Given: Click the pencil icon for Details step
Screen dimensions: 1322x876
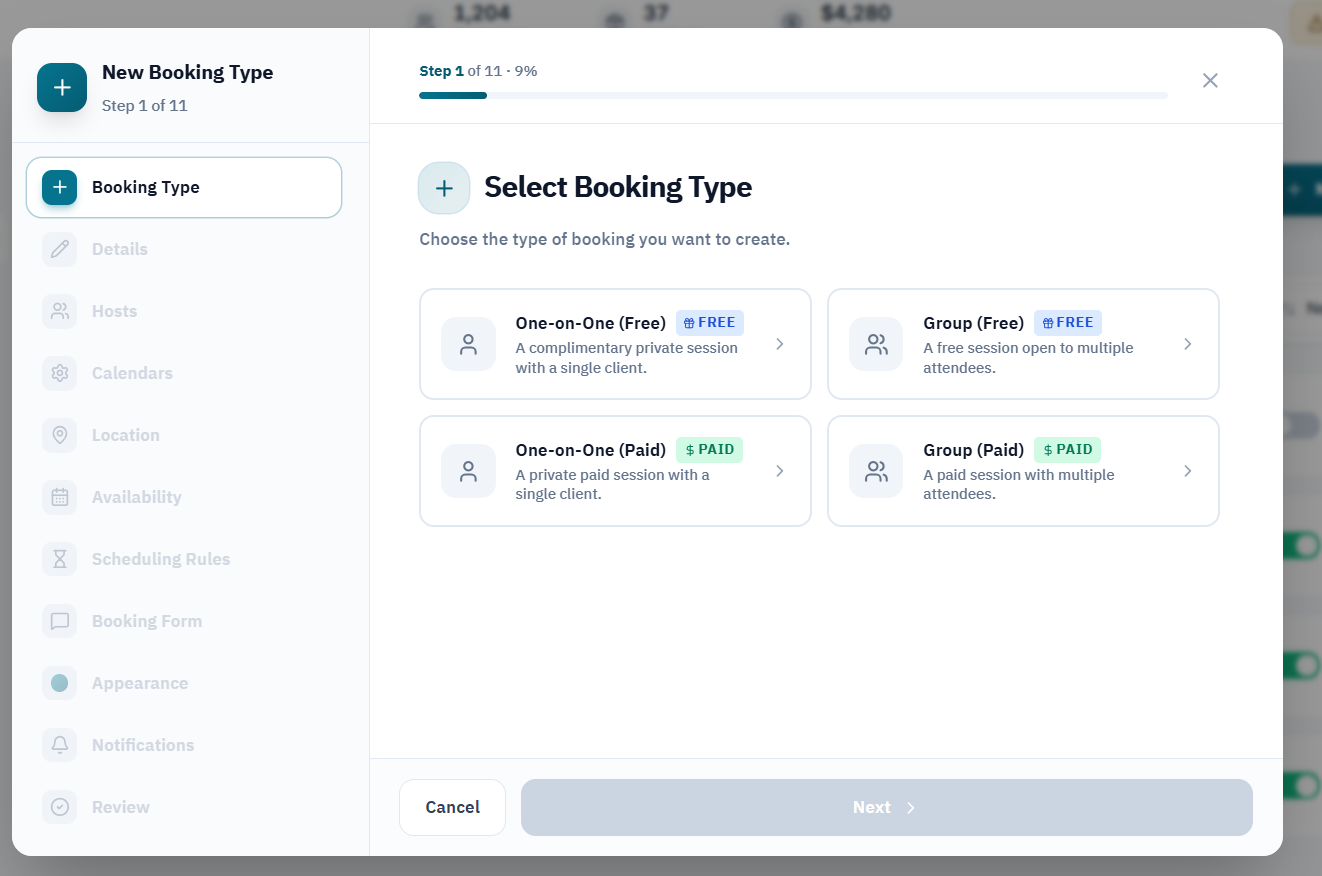Looking at the screenshot, I should 59,249.
